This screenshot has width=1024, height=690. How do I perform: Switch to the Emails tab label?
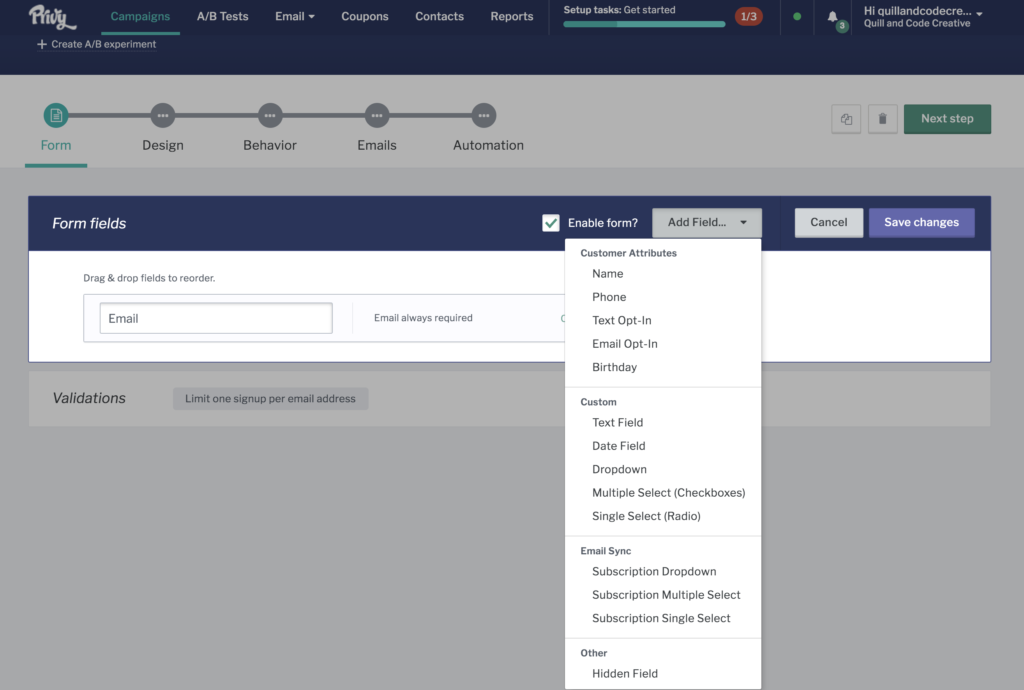(377, 145)
